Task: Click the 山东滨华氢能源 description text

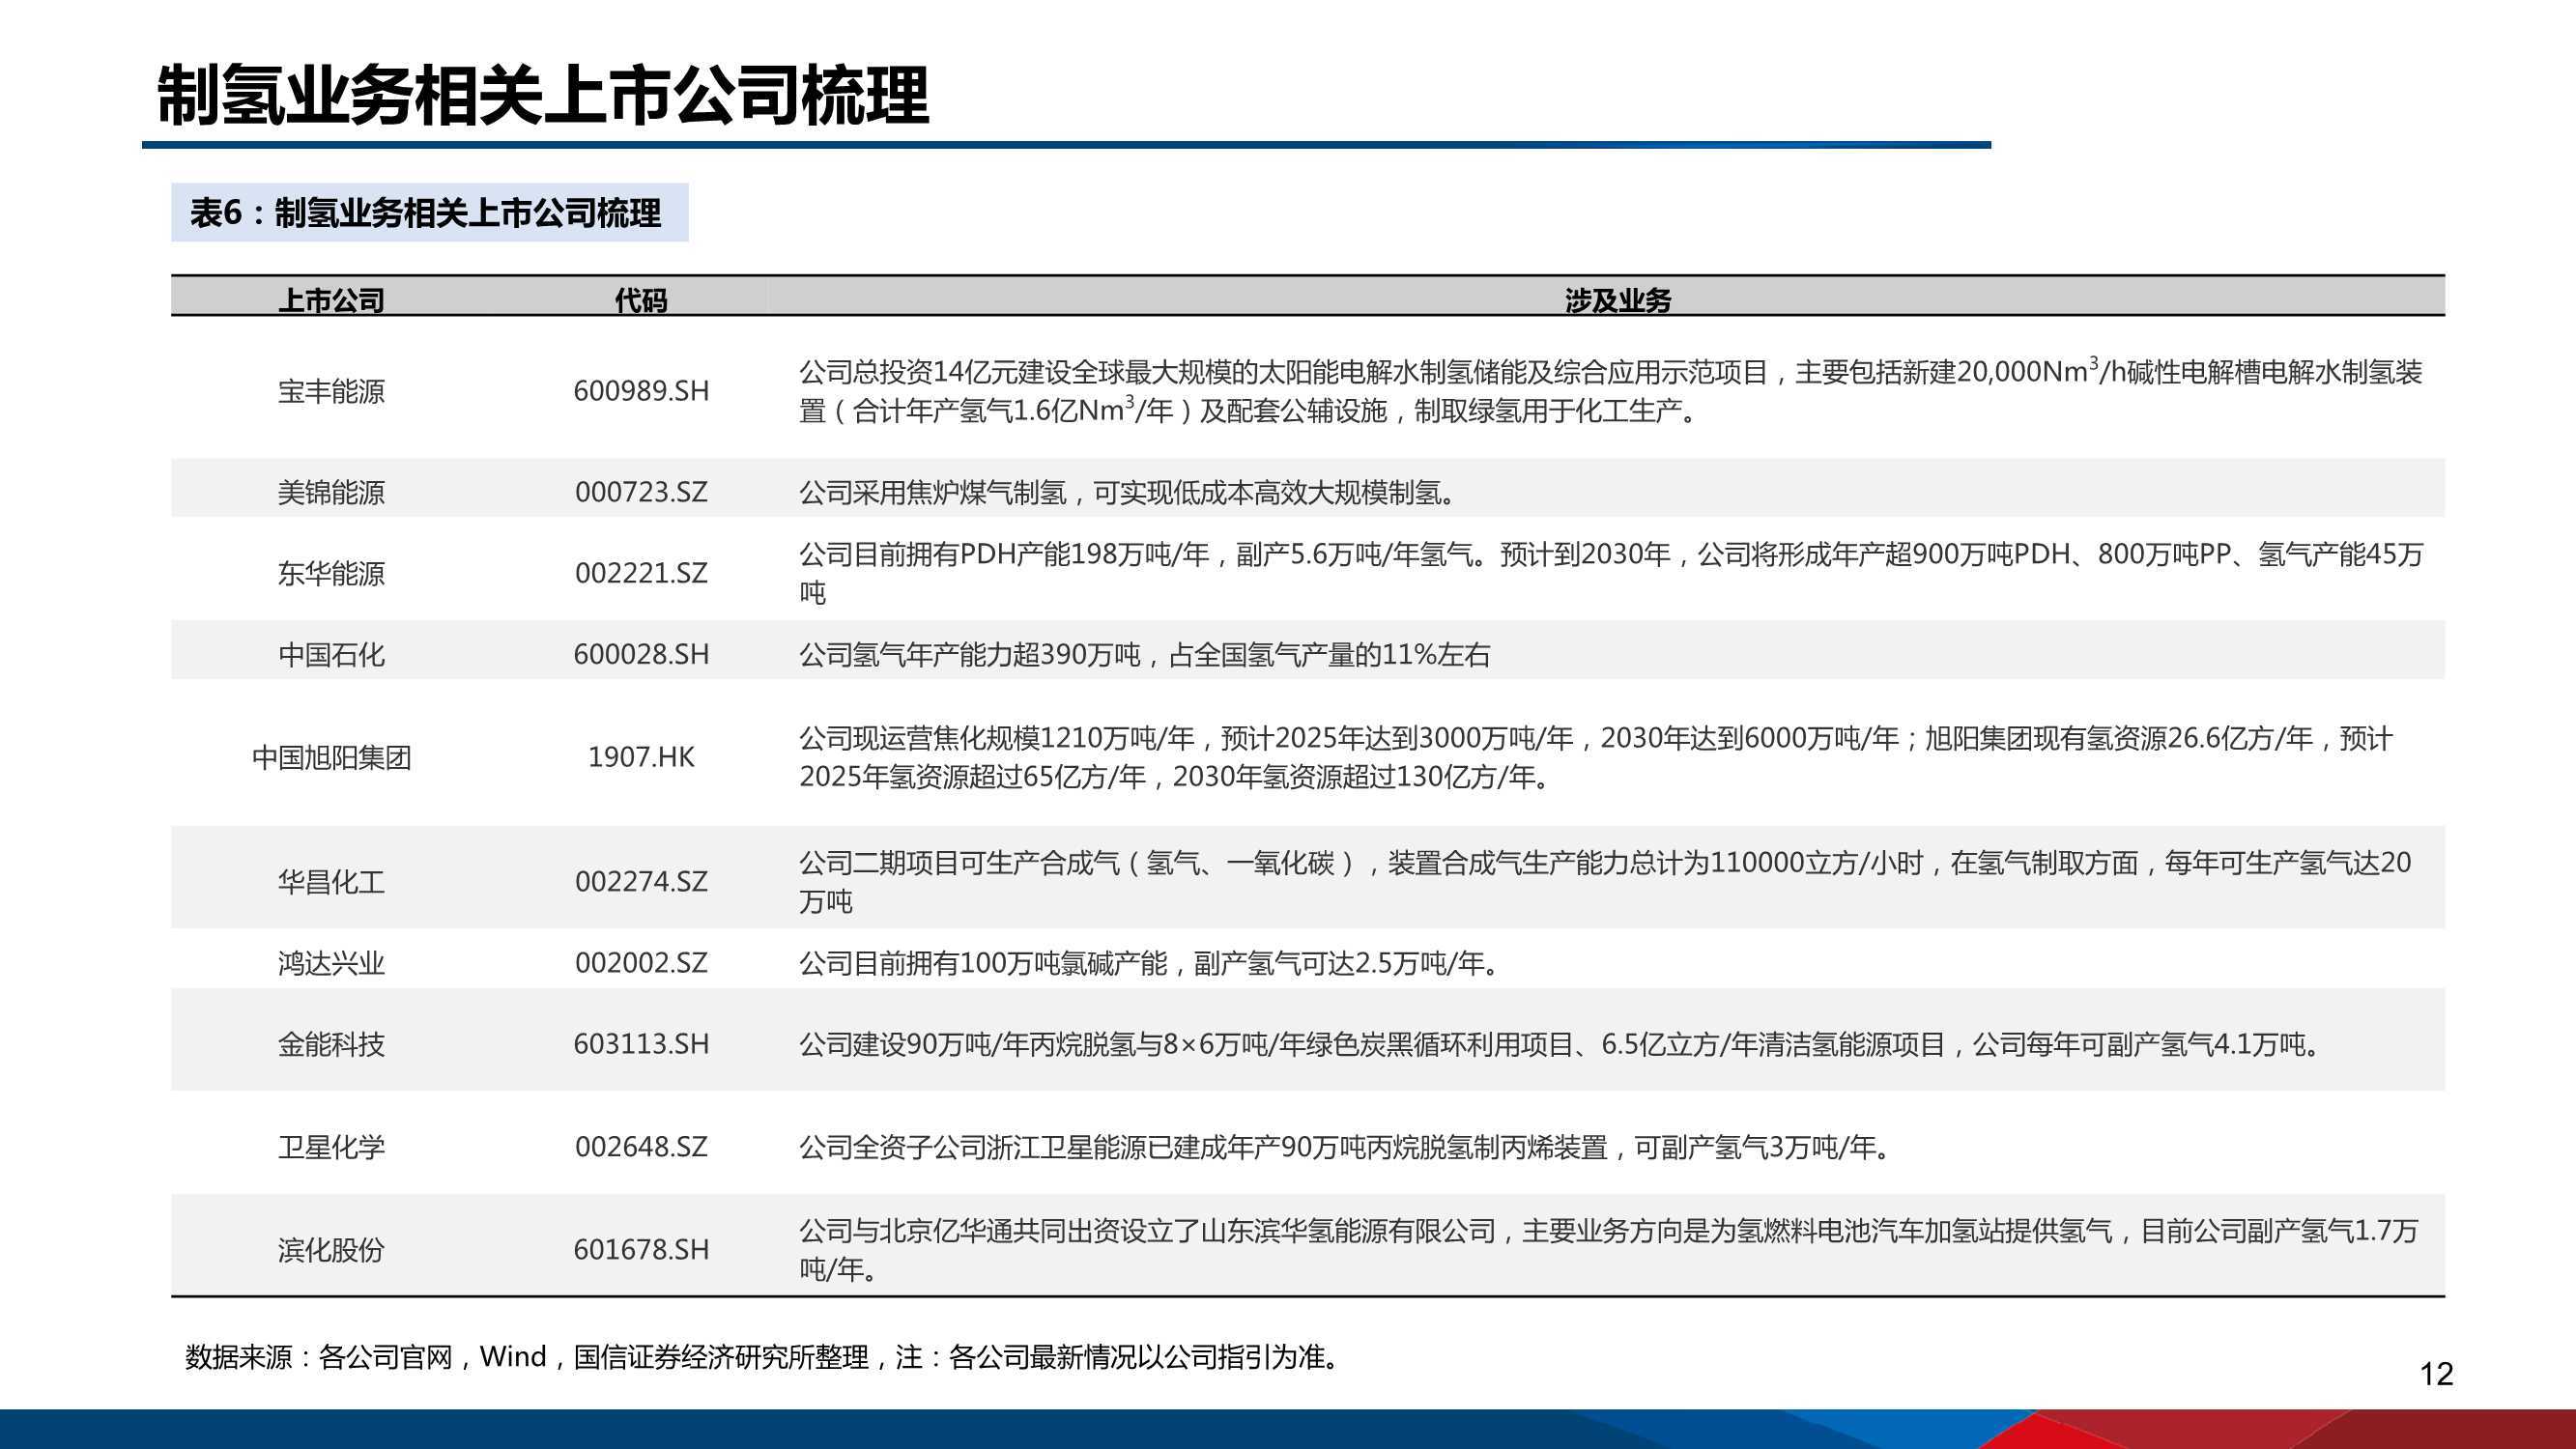Action: click(x=1608, y=1249)
